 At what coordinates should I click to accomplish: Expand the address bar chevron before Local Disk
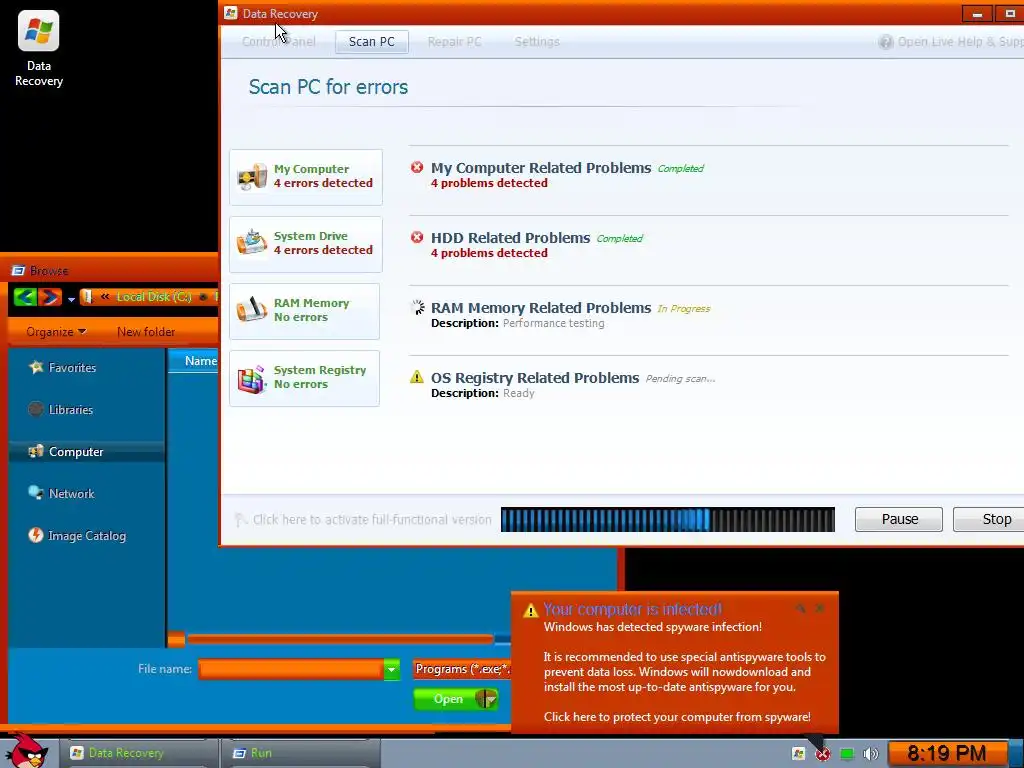pos(104,296)
